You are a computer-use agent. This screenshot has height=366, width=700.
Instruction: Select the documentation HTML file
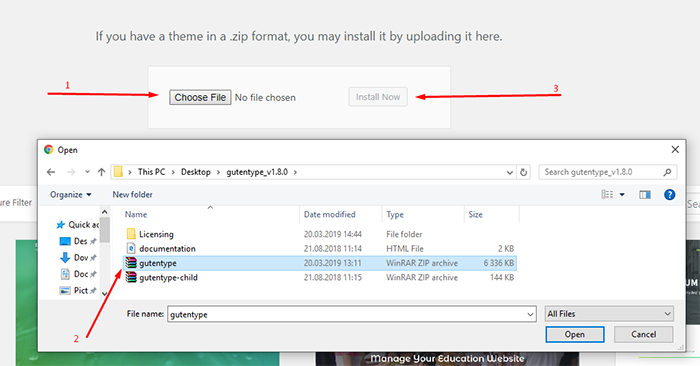[x=320, y=249]
